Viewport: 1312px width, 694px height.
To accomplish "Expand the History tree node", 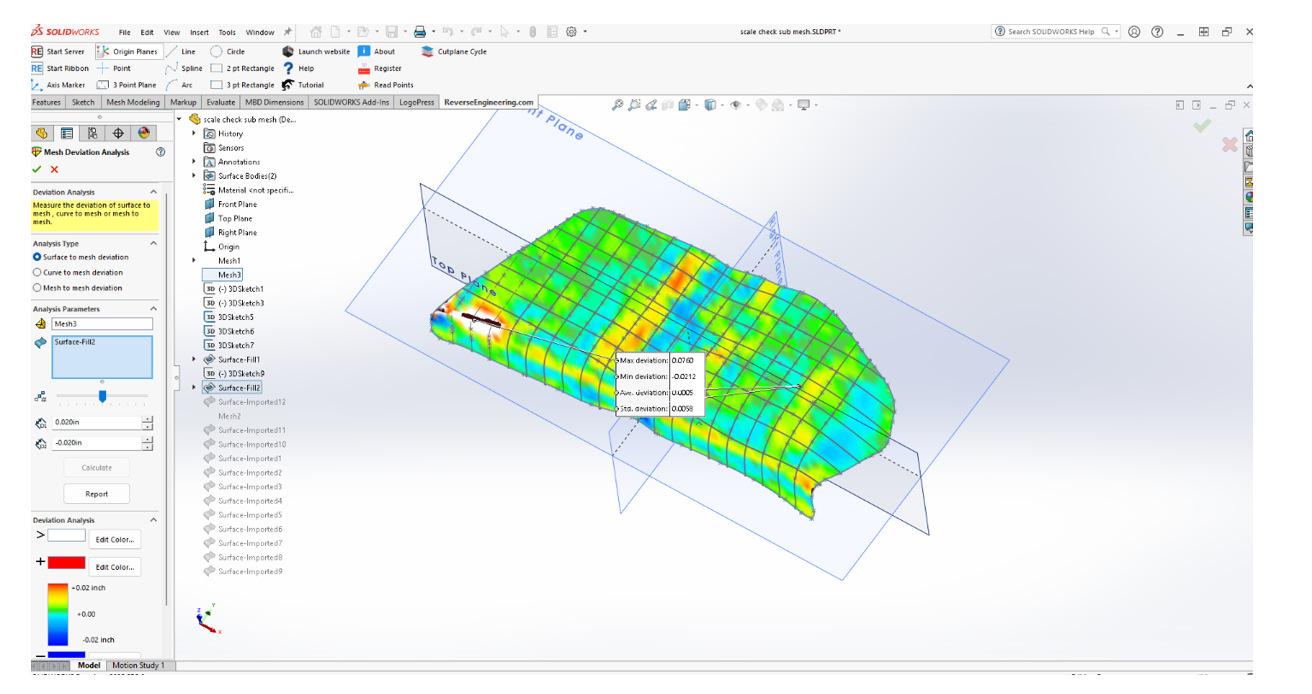I will [x=194, y=133].
